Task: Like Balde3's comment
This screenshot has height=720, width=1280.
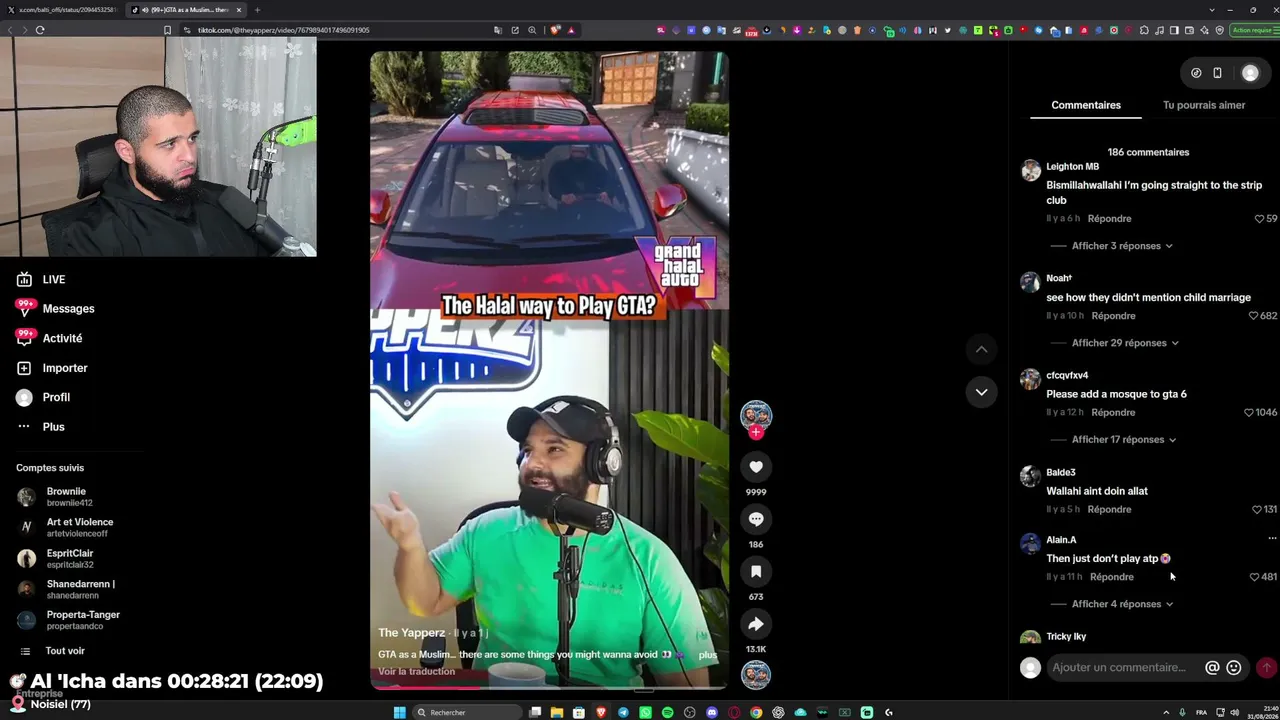Action: click(x=1257, y=510)
